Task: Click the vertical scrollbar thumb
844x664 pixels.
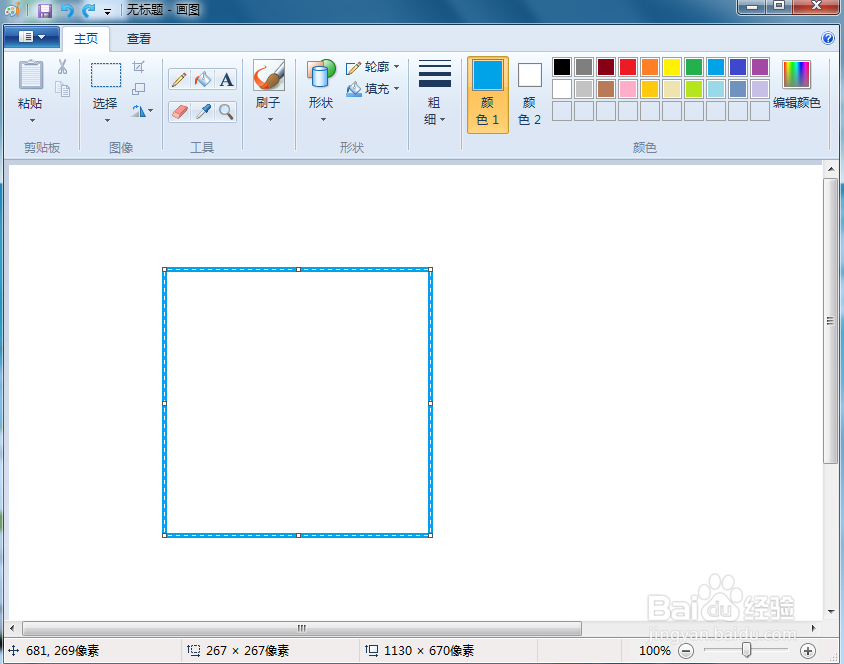Action: pyautogui.click(x=831, y=321)
